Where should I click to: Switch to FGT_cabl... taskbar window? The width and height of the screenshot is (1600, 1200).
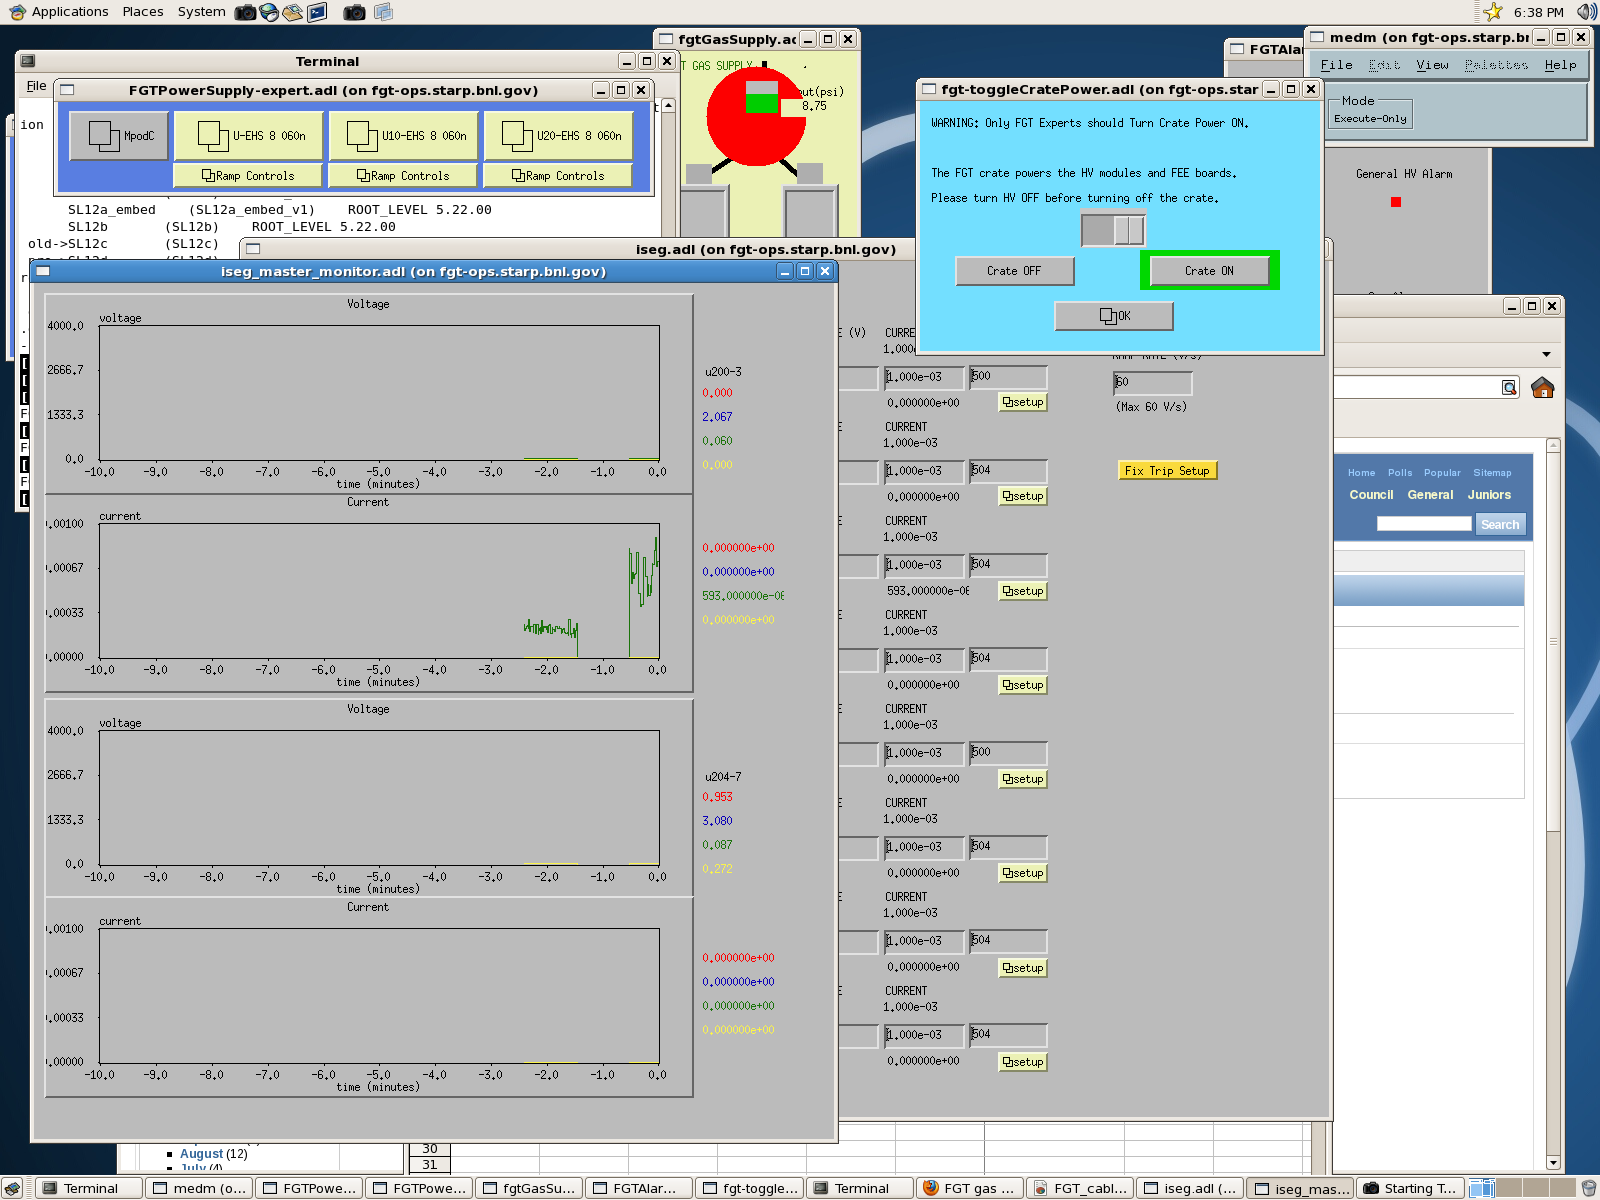coord(1080,1188)
